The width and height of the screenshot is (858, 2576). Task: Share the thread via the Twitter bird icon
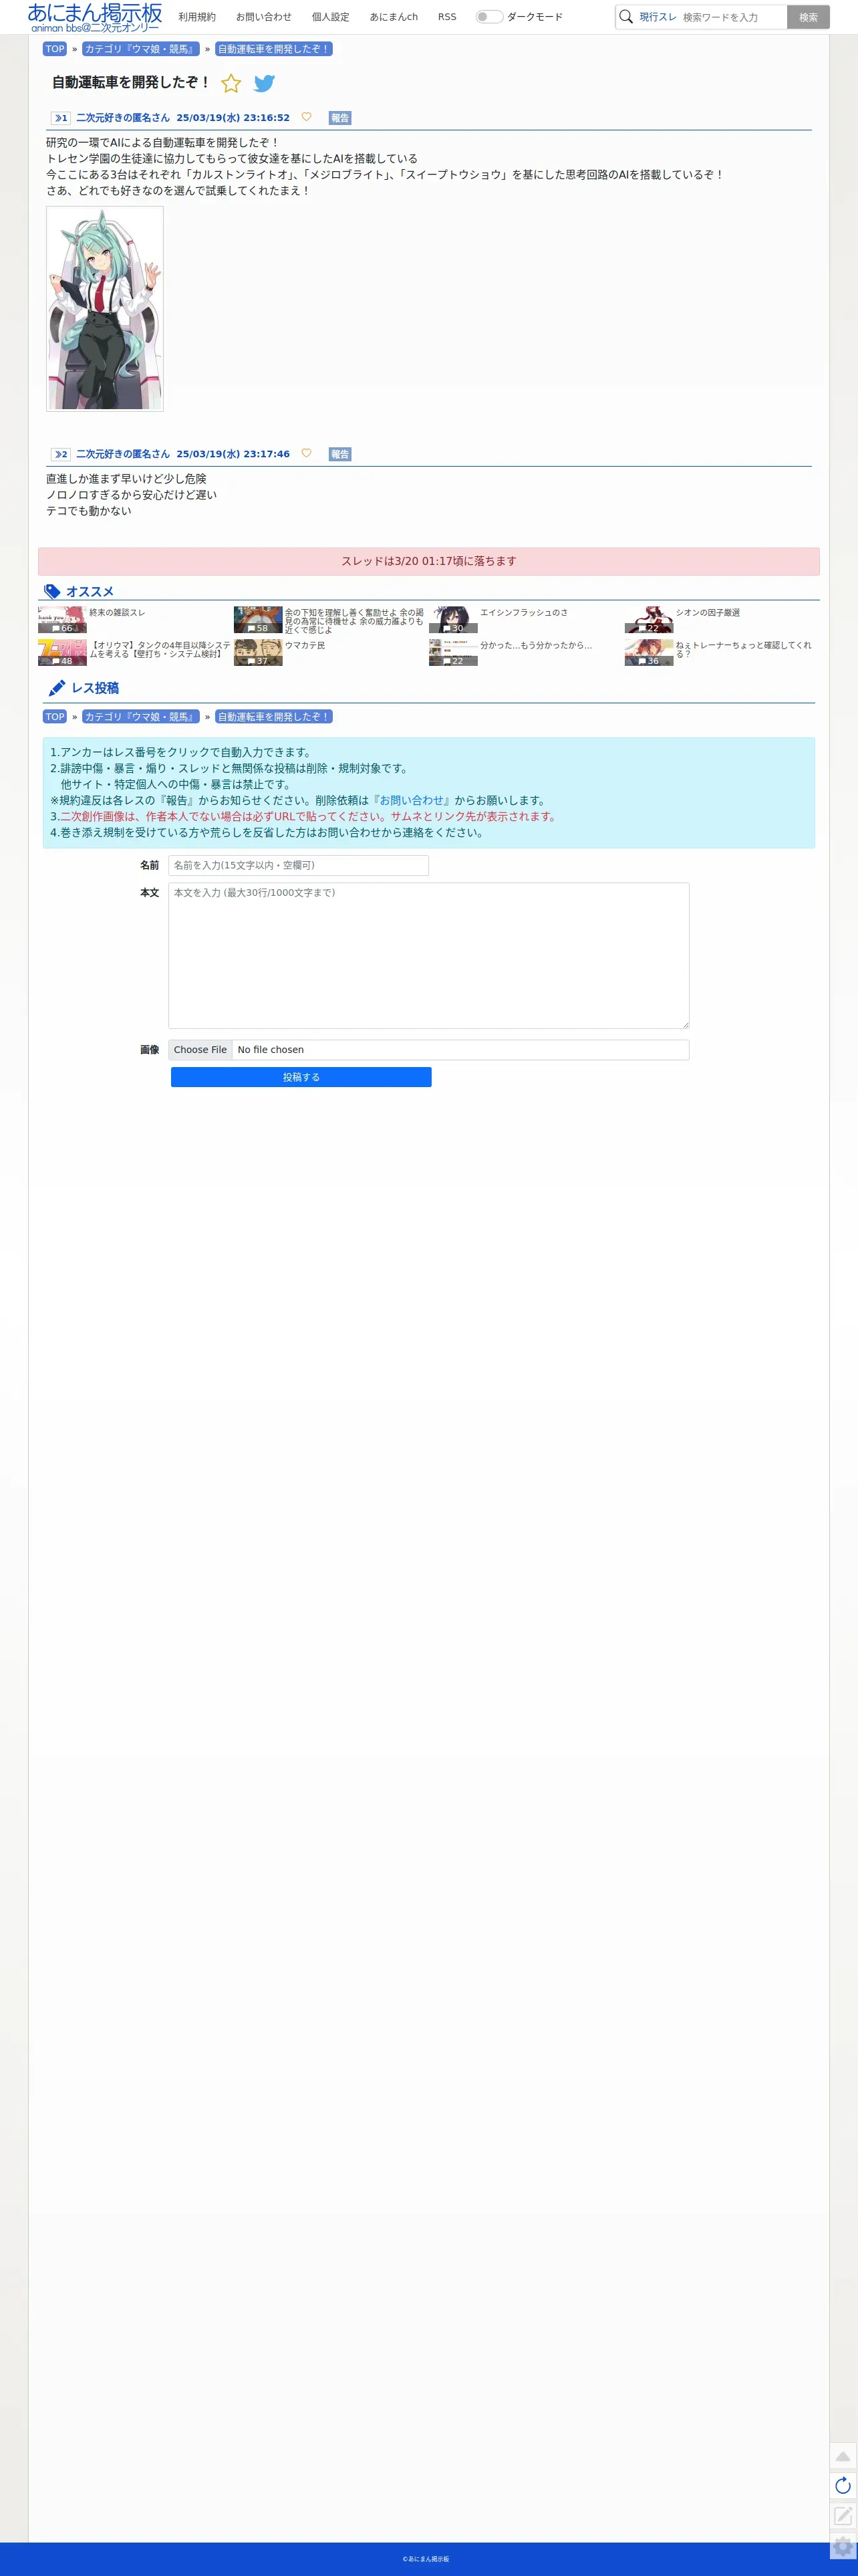coord(264,83)
